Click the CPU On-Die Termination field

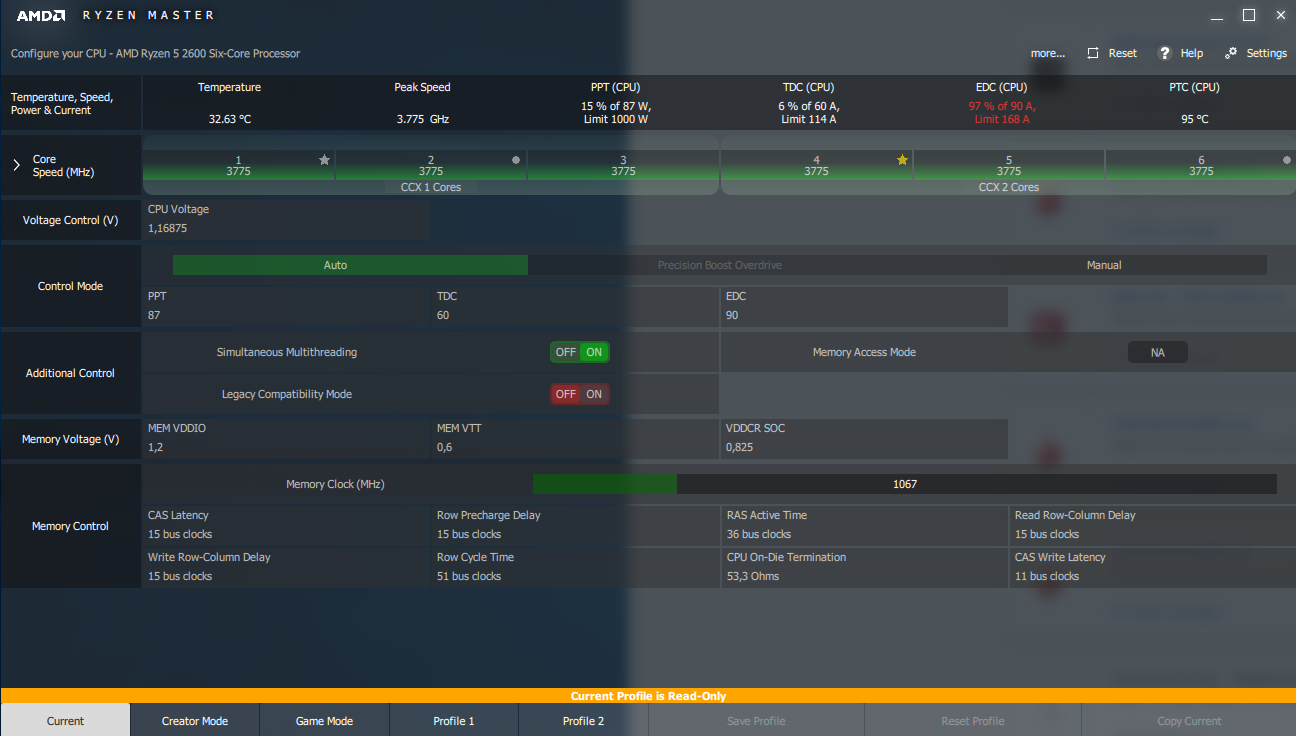click(864, 567)
